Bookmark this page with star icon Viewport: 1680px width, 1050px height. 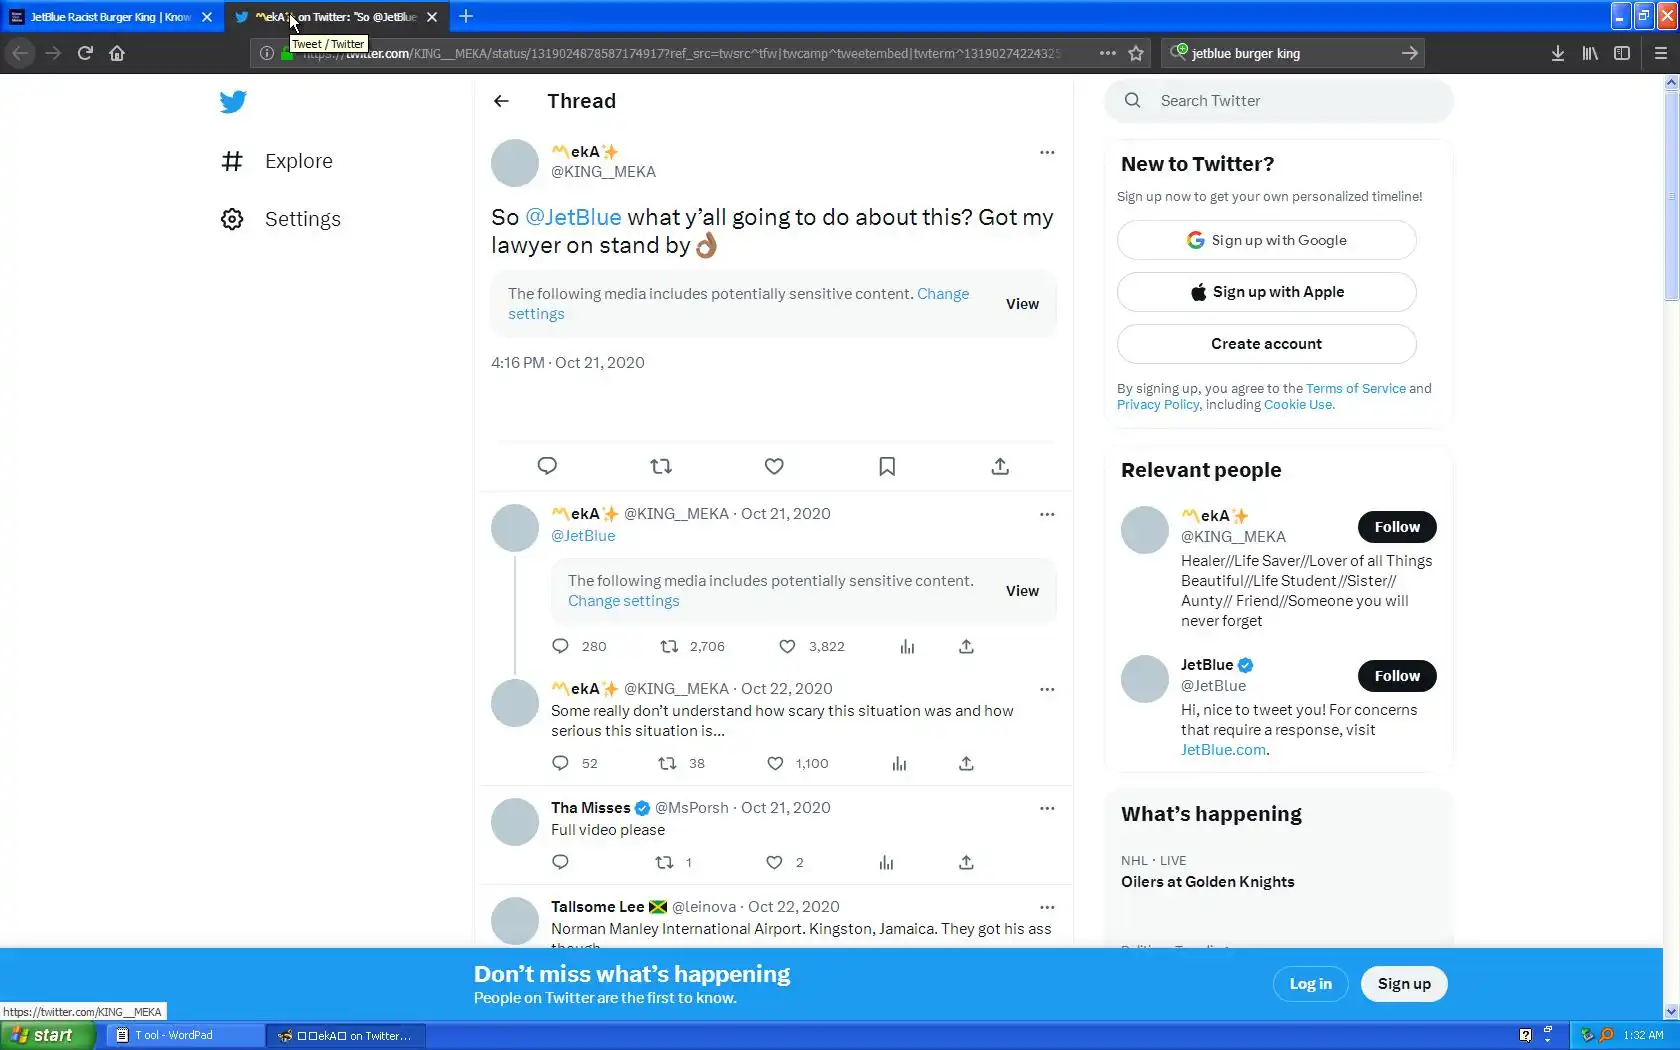[x=1136, y=53]
